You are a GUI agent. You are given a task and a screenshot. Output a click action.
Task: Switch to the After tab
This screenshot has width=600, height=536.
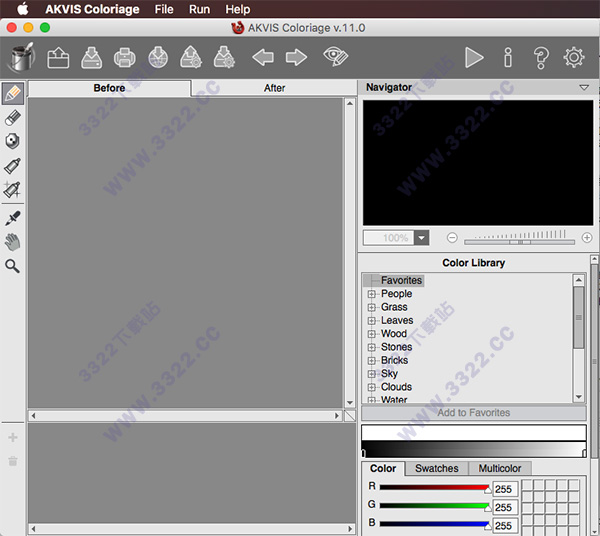pyautogui.click(x=274, y=88)
